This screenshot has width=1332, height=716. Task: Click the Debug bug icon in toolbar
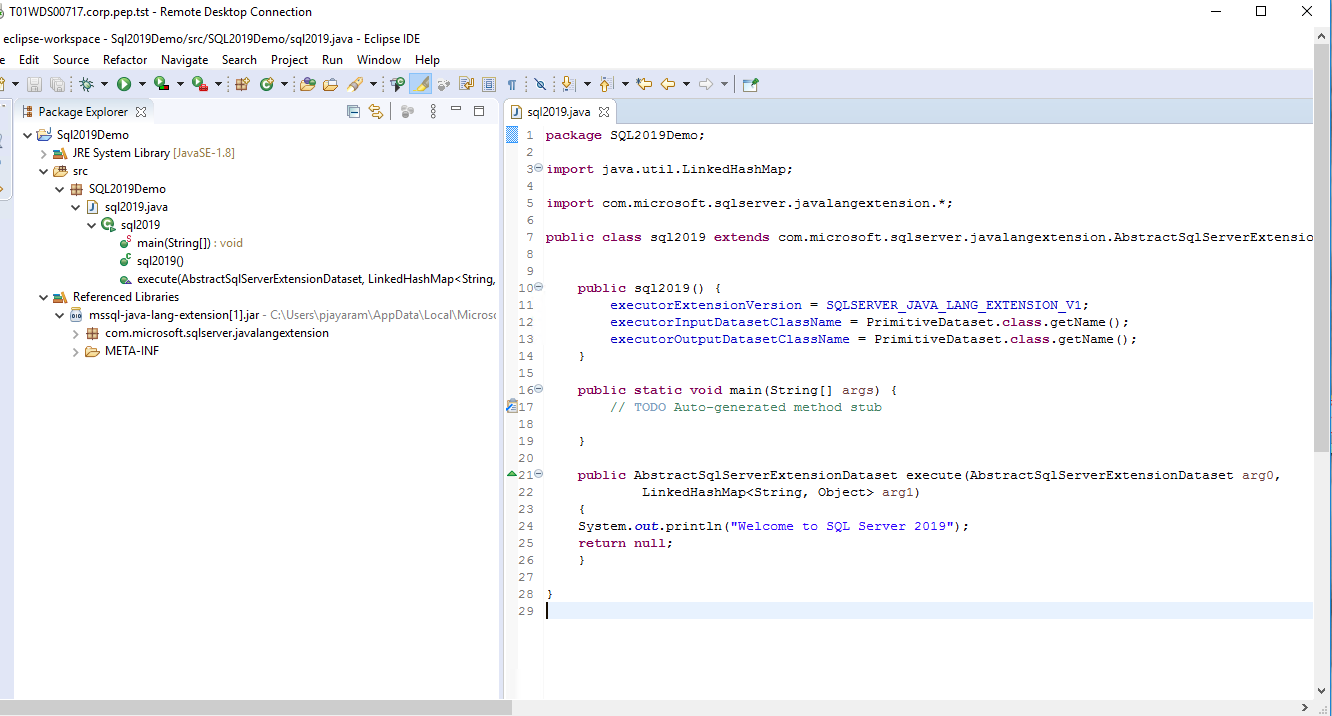(88, 85)
